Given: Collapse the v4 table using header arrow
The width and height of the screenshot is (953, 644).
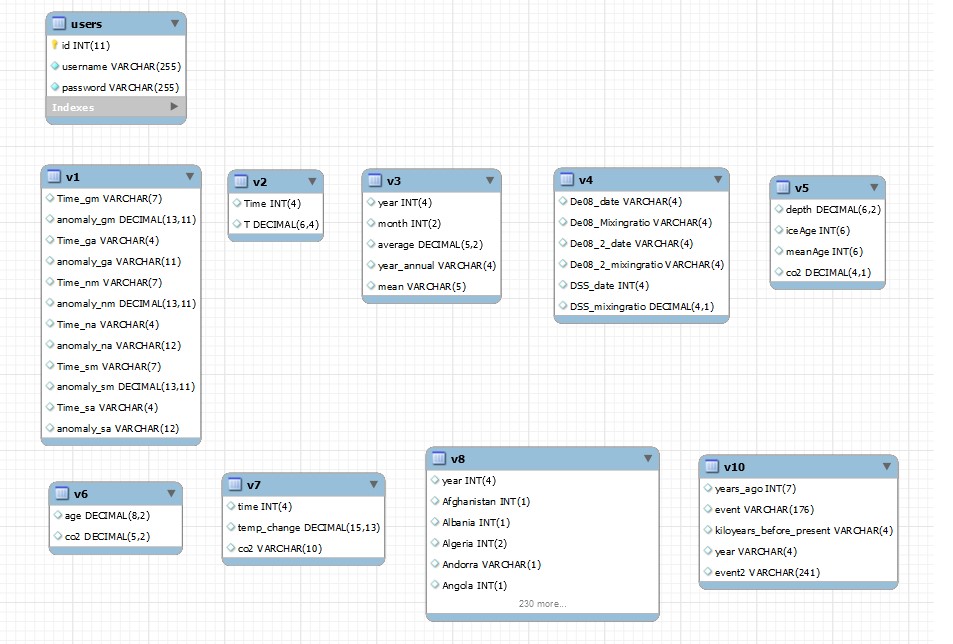Looking at the screenshot, I should tap(718, 179).
